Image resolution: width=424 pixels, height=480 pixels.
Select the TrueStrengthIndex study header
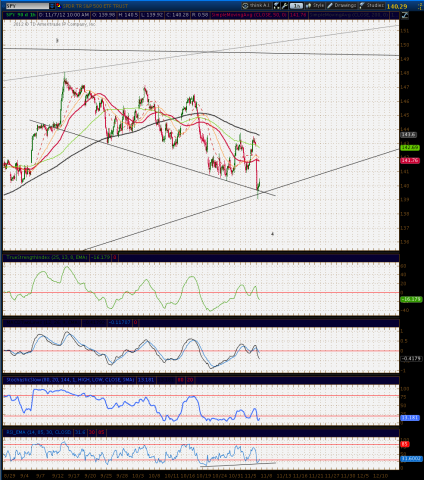coord(47,257)
